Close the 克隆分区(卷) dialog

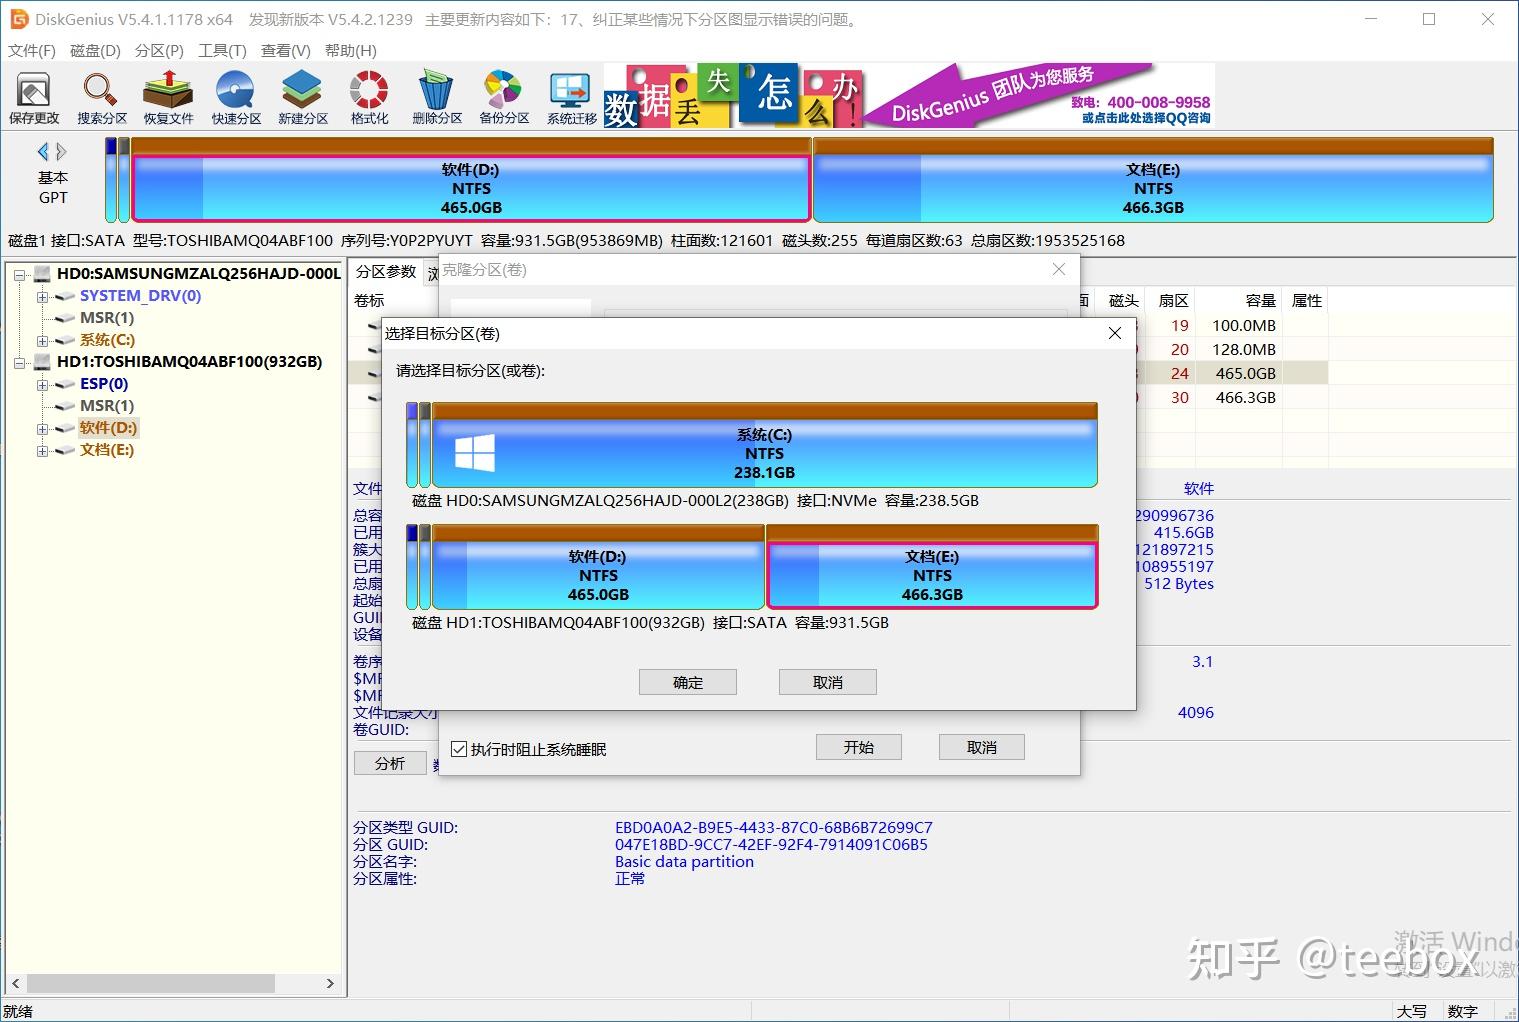(x=1059, y=269)
